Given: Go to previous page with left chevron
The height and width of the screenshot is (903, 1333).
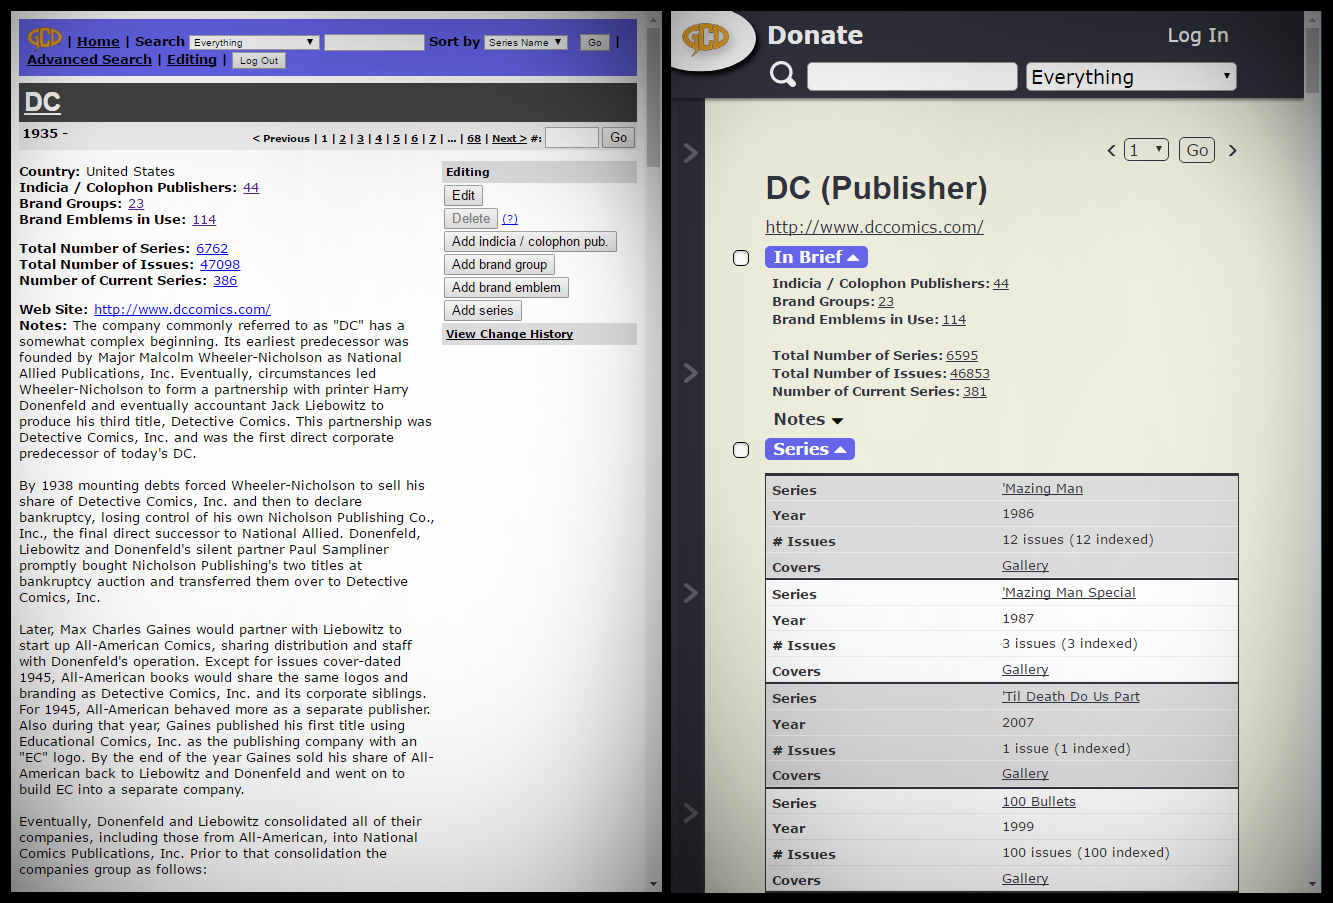Looking at the screenshot, I should click(x=1111, y=151).
